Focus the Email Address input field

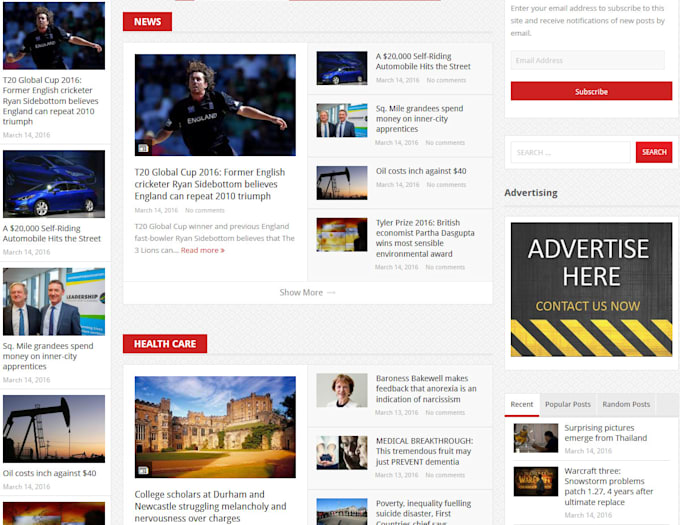click(x=587, y=60)
